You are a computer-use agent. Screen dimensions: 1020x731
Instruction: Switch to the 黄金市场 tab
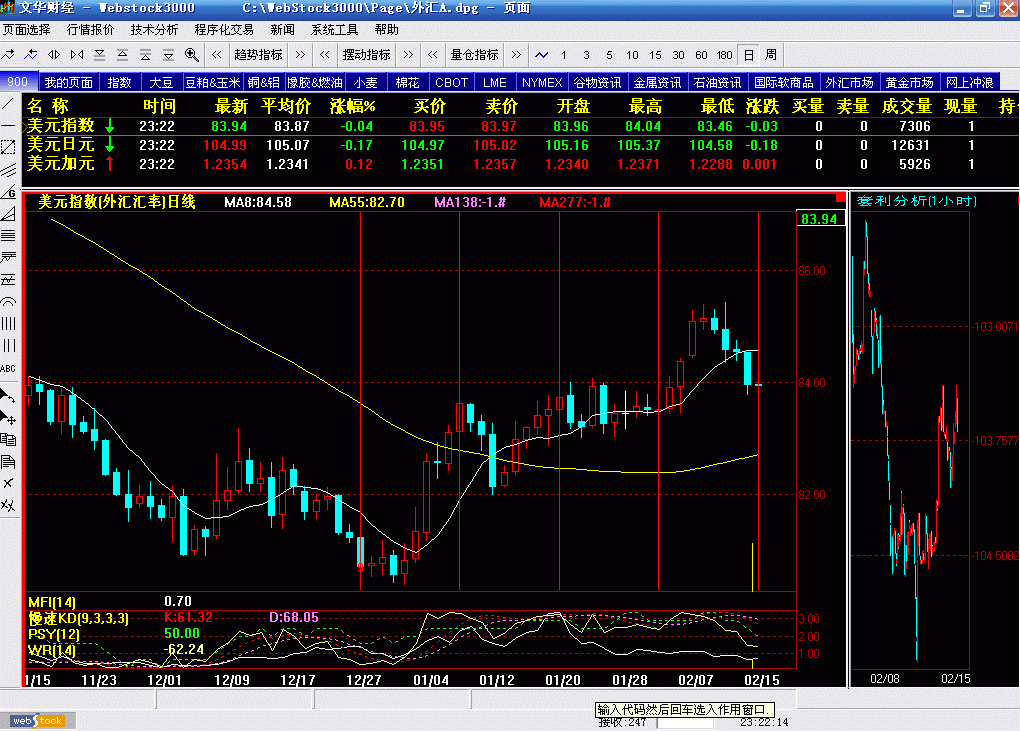[x=909, y=83]
